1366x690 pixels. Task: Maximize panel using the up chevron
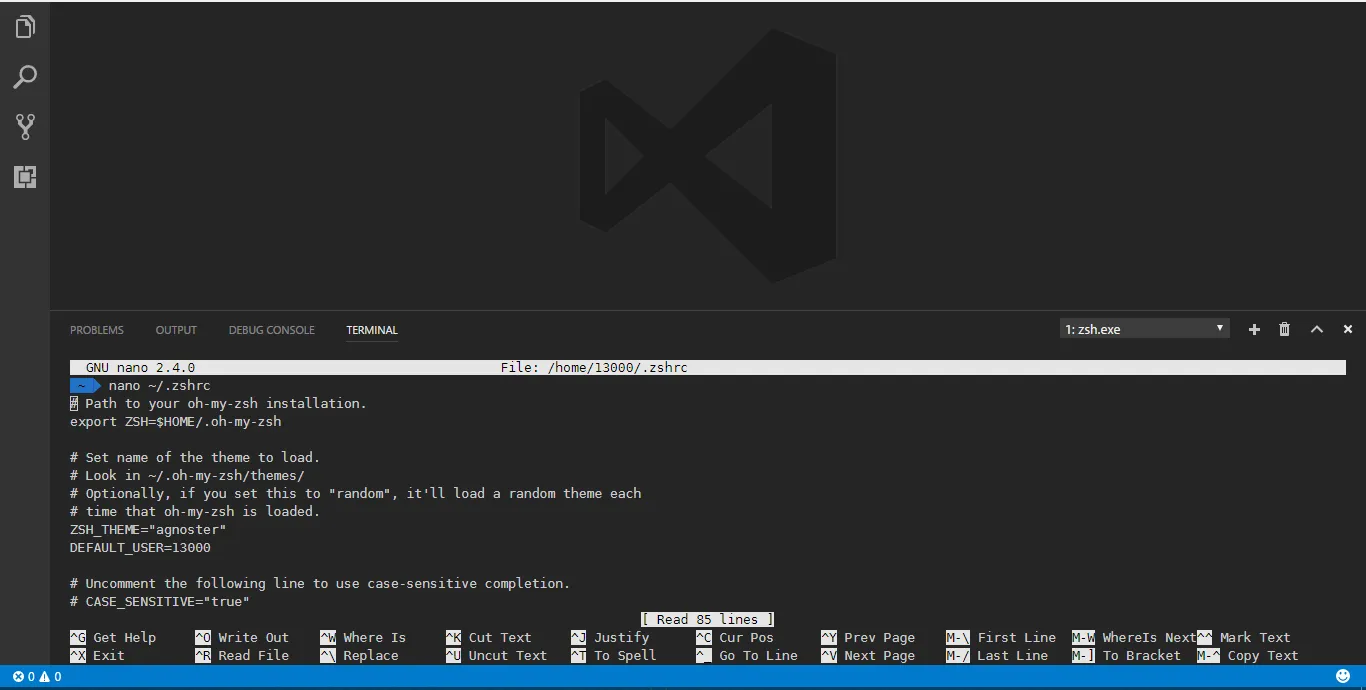(x=1317, y=329)
